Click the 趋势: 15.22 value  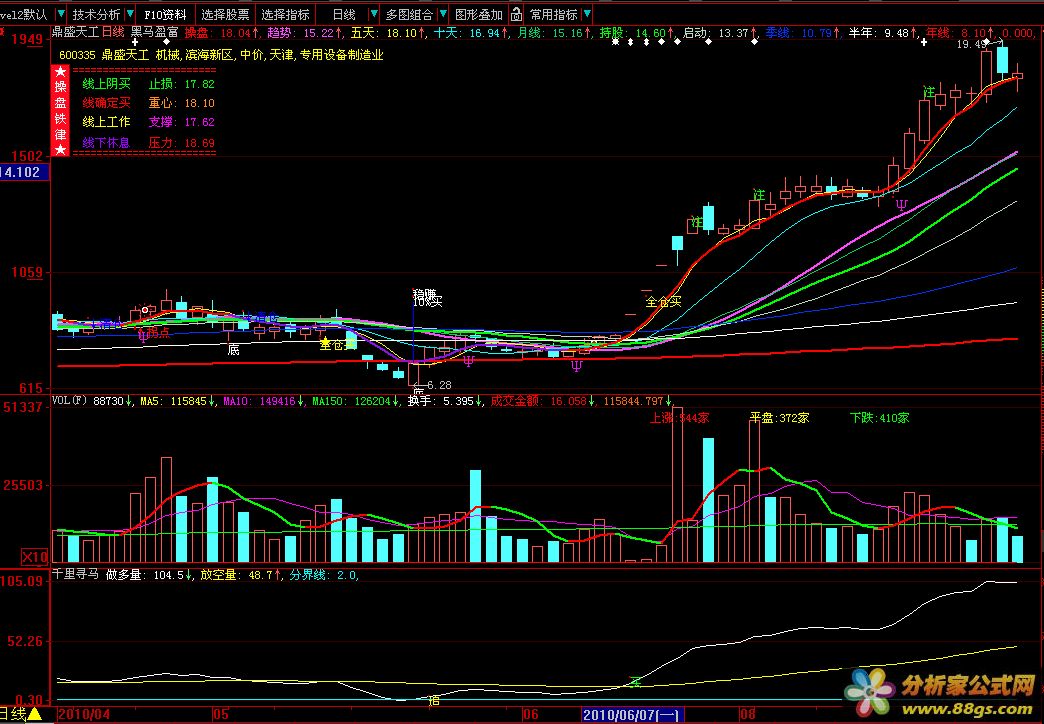tap(304, 32)
